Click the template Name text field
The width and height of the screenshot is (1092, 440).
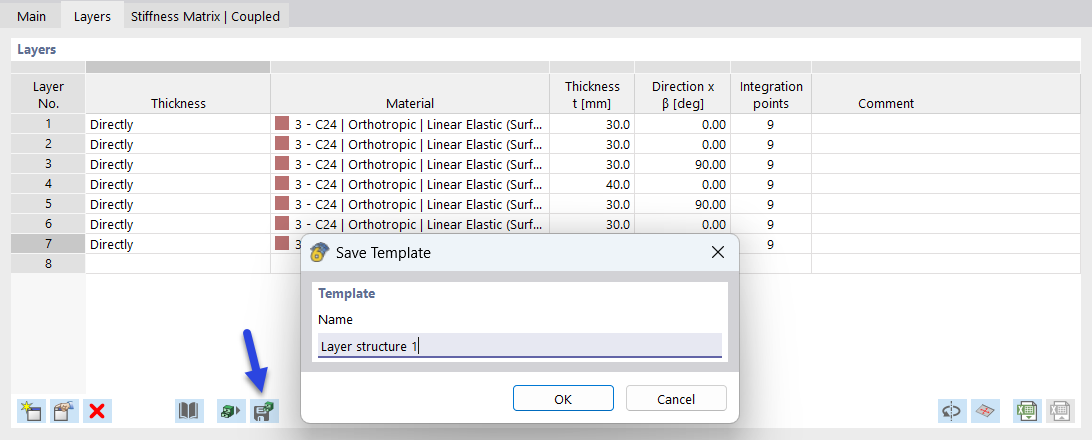coord(519,346)
